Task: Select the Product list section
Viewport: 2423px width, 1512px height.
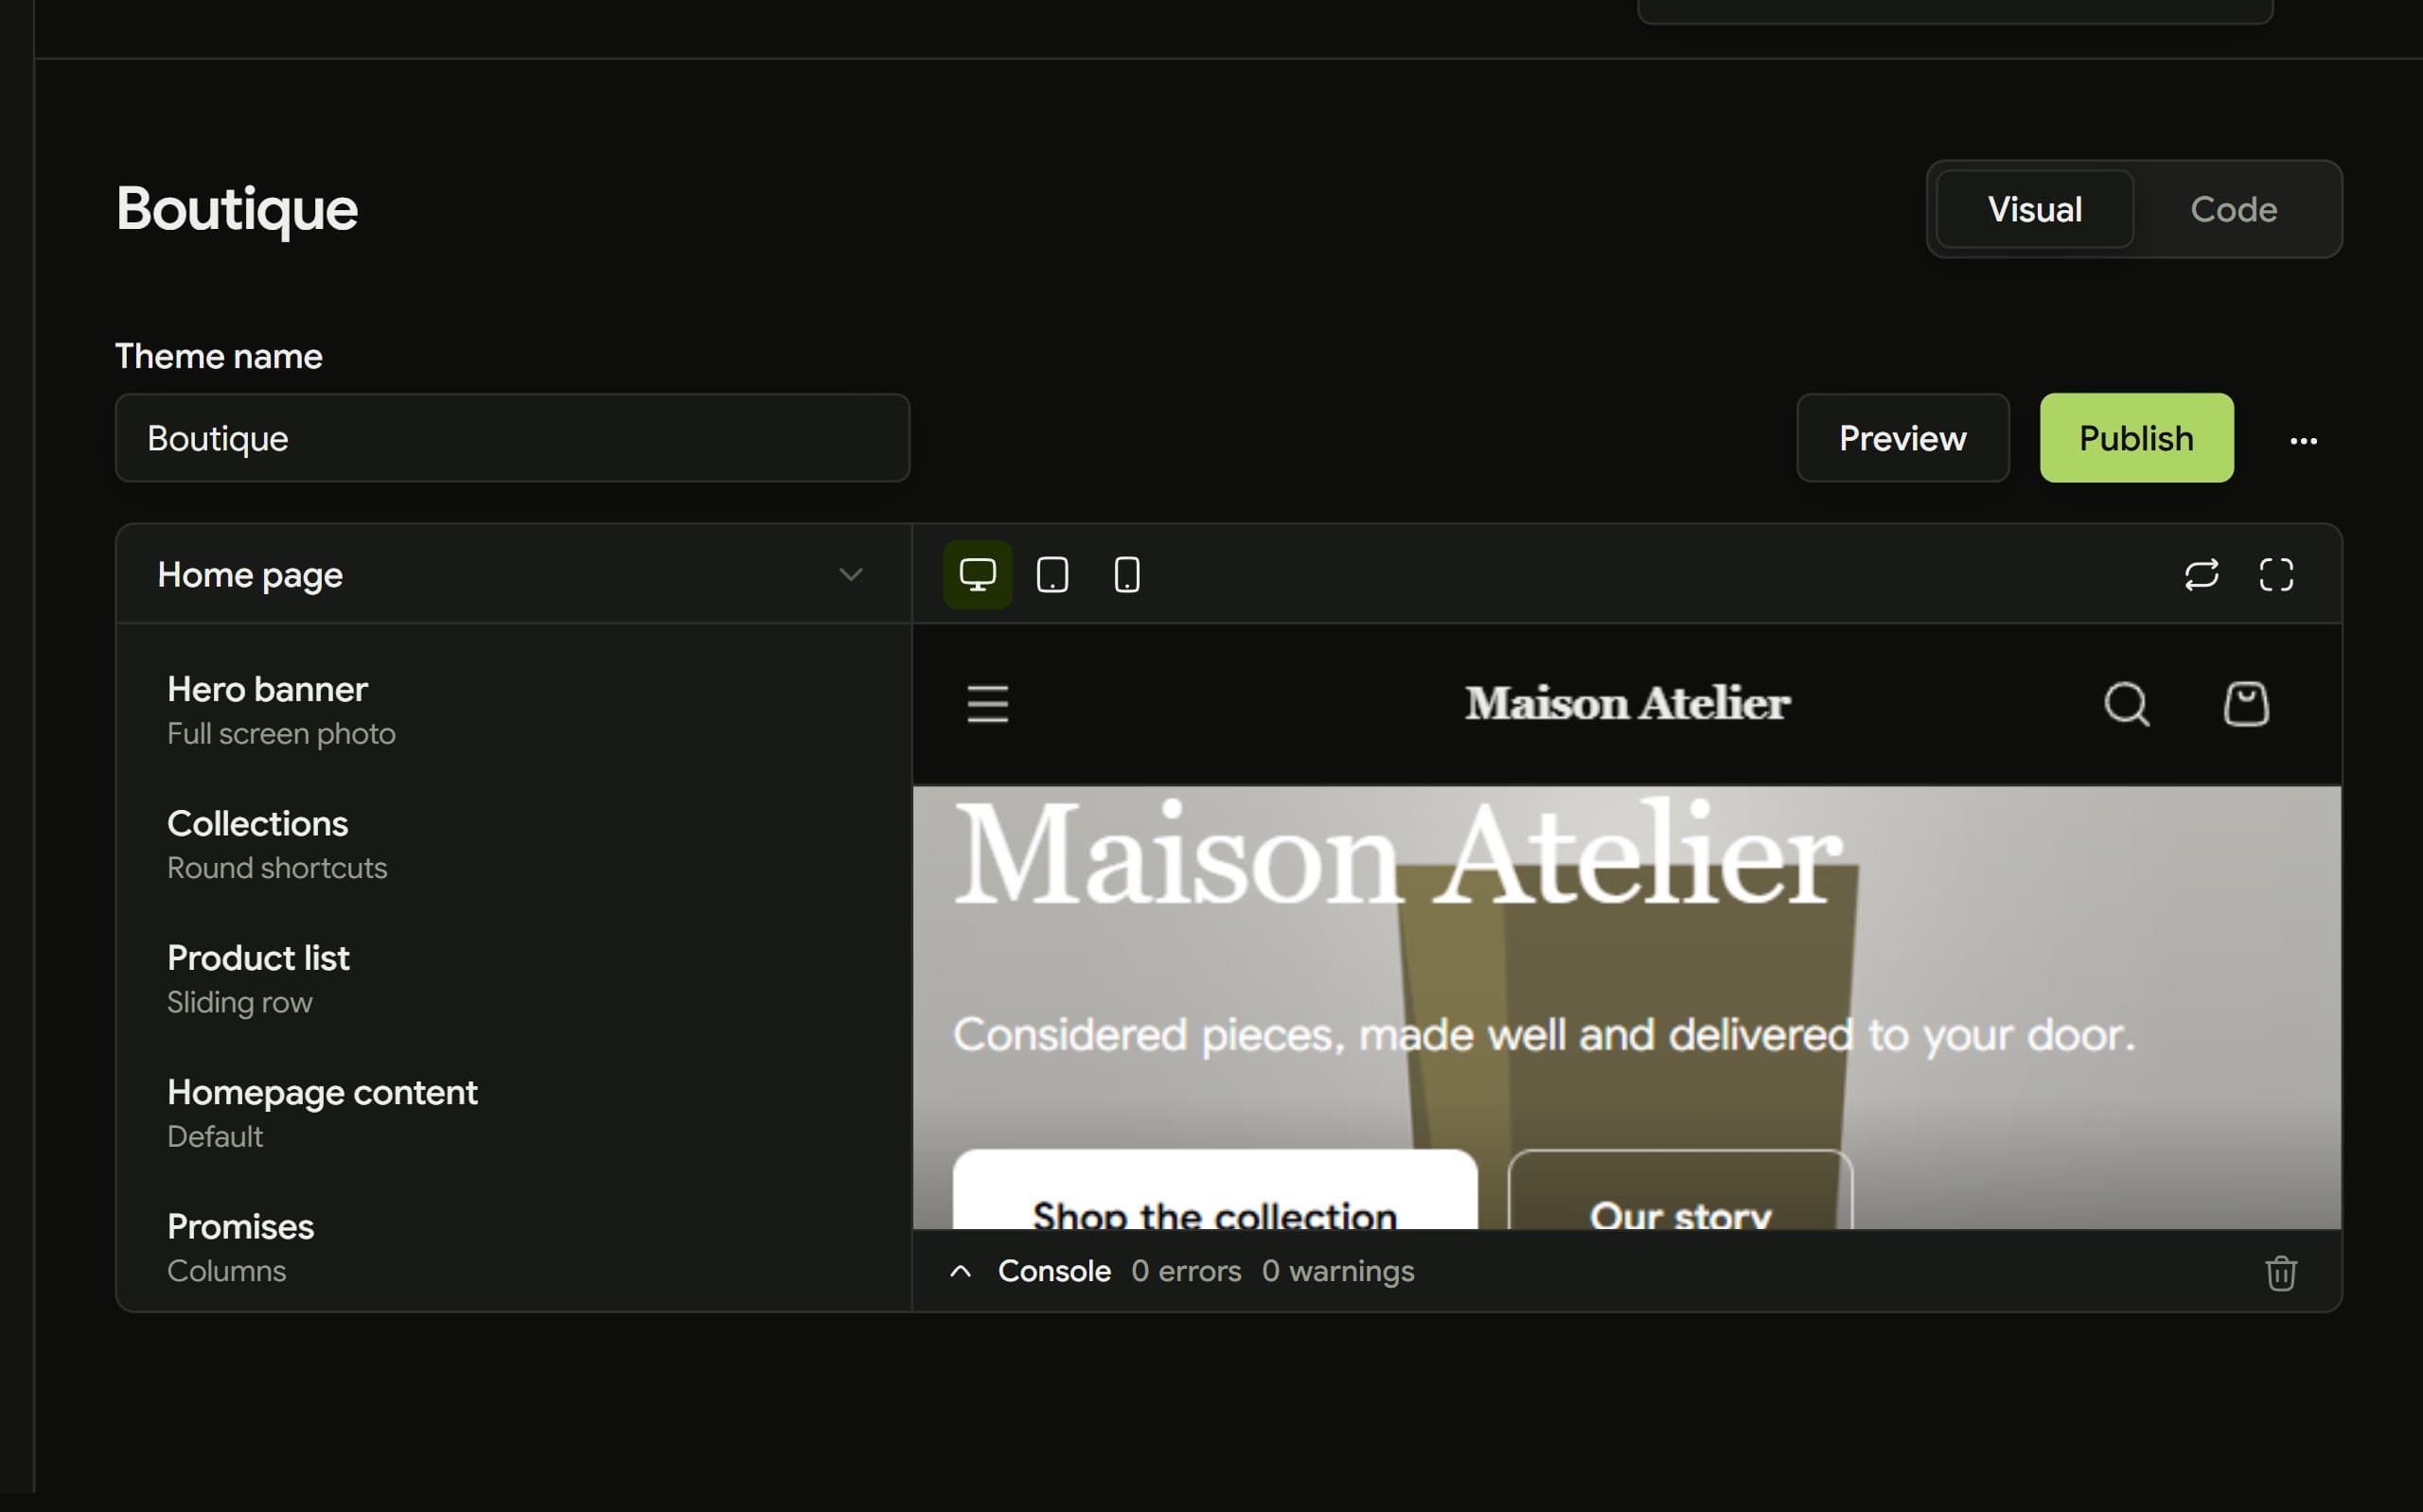Action: click(514, 979)
